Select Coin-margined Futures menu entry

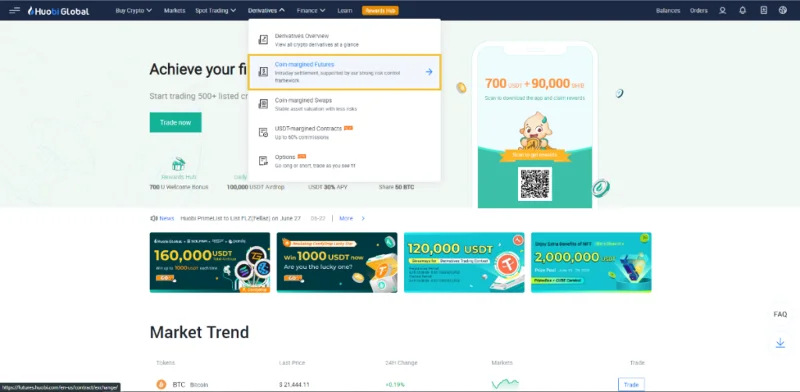[344, 72]
